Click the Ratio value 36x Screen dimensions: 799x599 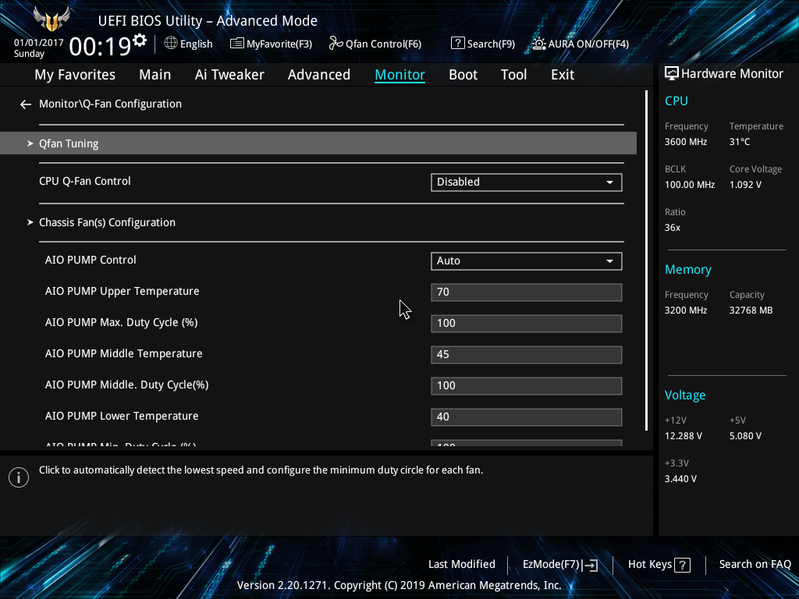[672, 228]
